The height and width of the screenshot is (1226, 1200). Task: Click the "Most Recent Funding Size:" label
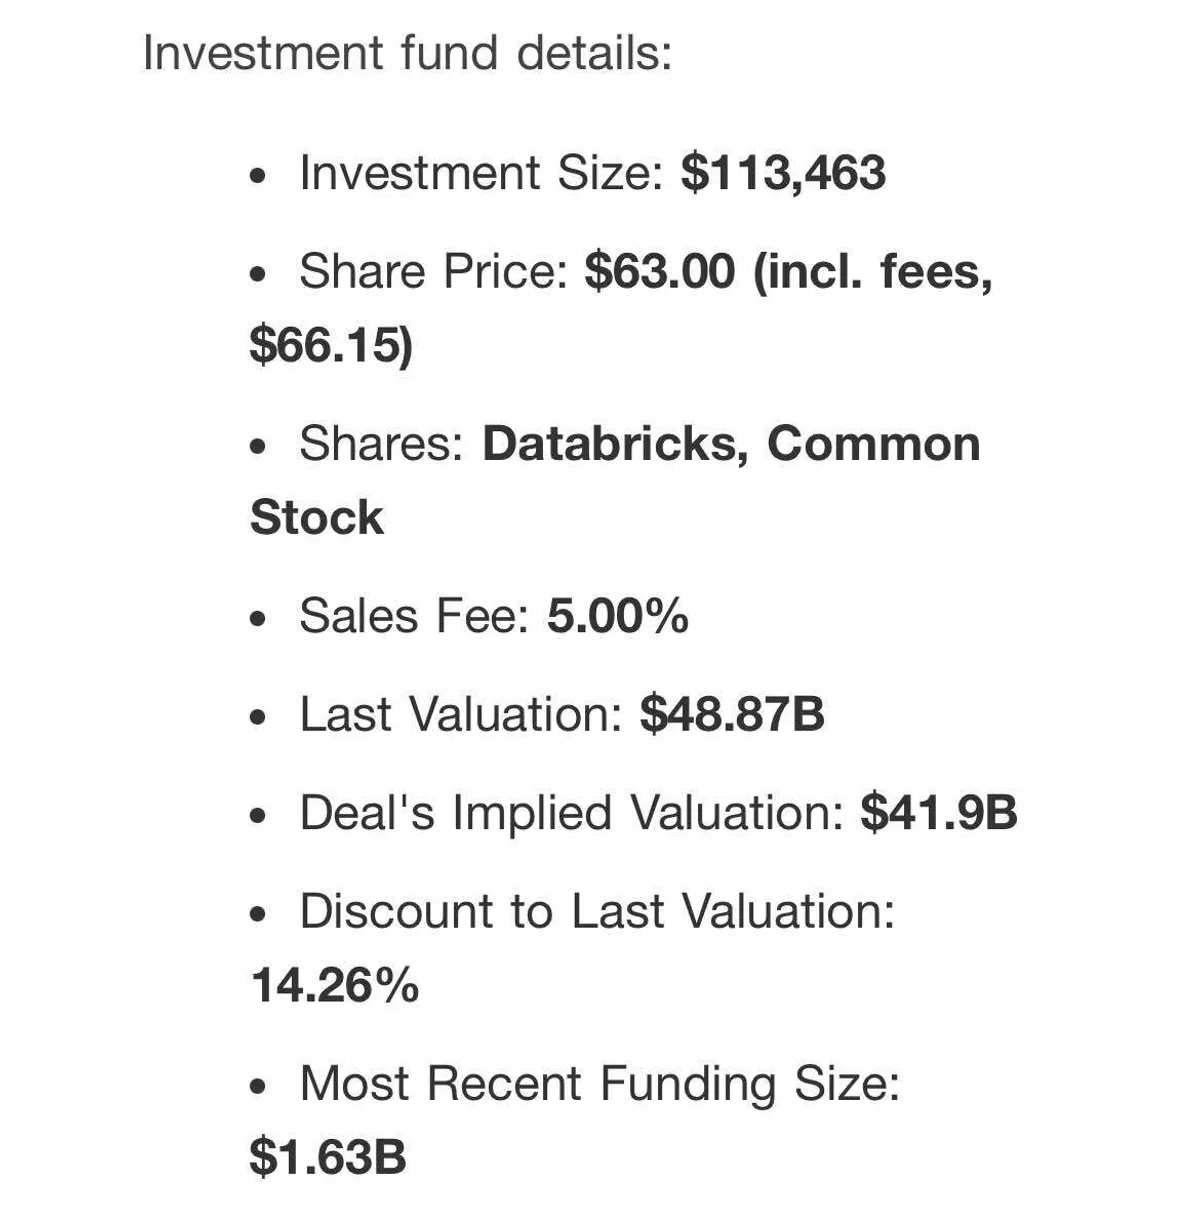pos(600,1084)
